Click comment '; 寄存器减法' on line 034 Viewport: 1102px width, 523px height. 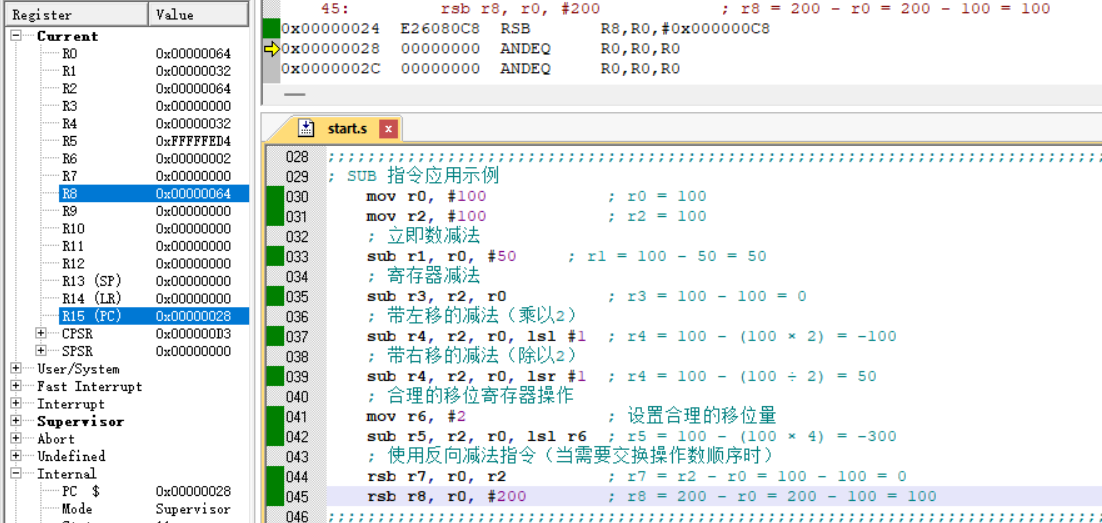(423, 276)
